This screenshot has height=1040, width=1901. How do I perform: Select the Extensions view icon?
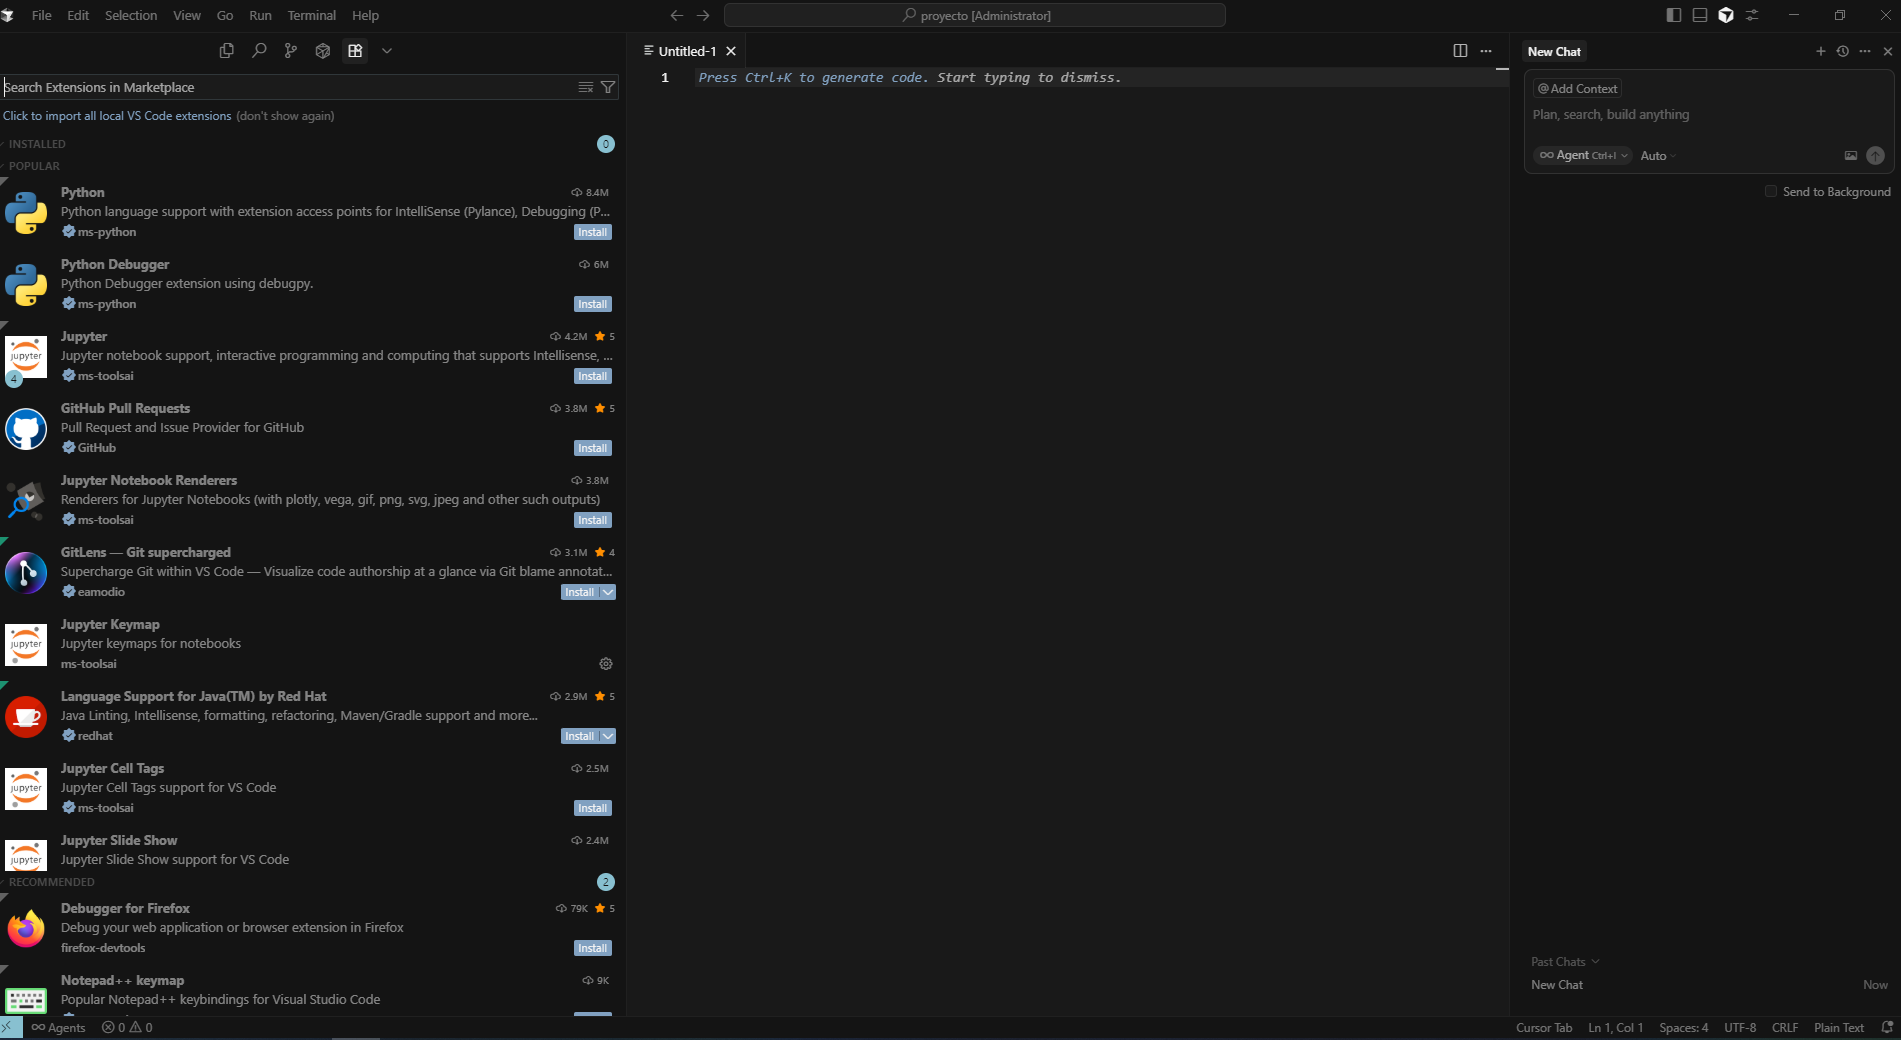(x=355, y=51)
